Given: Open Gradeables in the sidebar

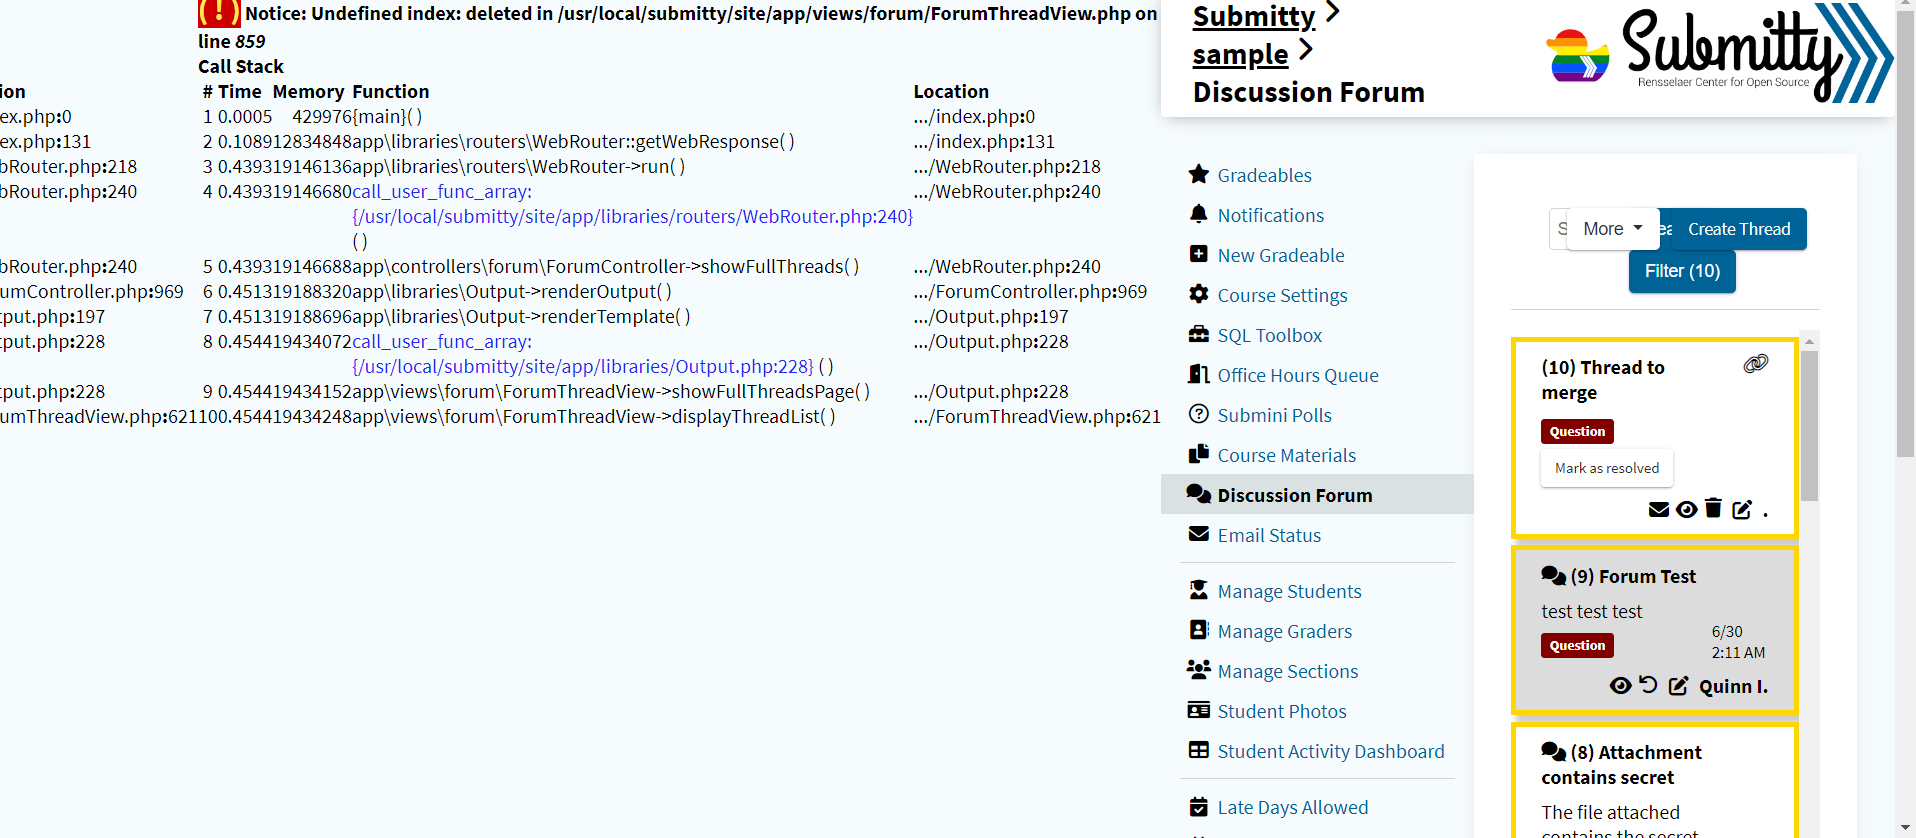Looking at the screenshot, I should 1264,175.
